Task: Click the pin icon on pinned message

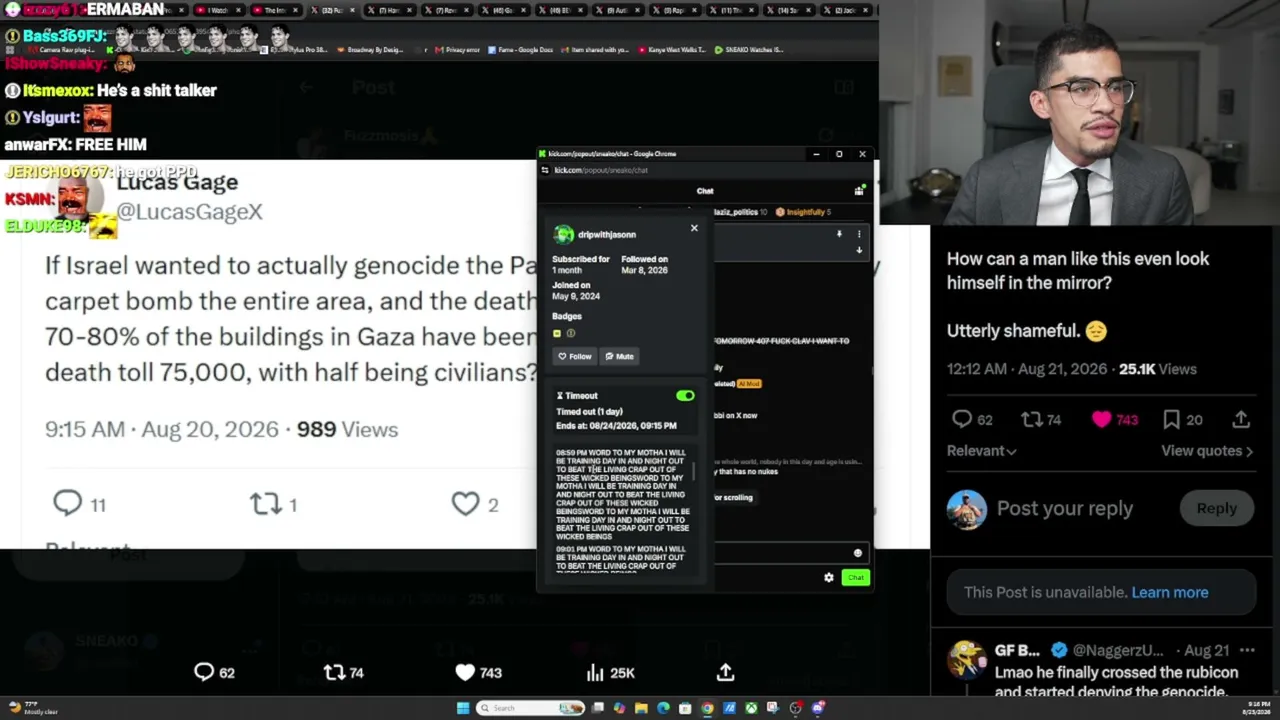Action: point(839,234)
